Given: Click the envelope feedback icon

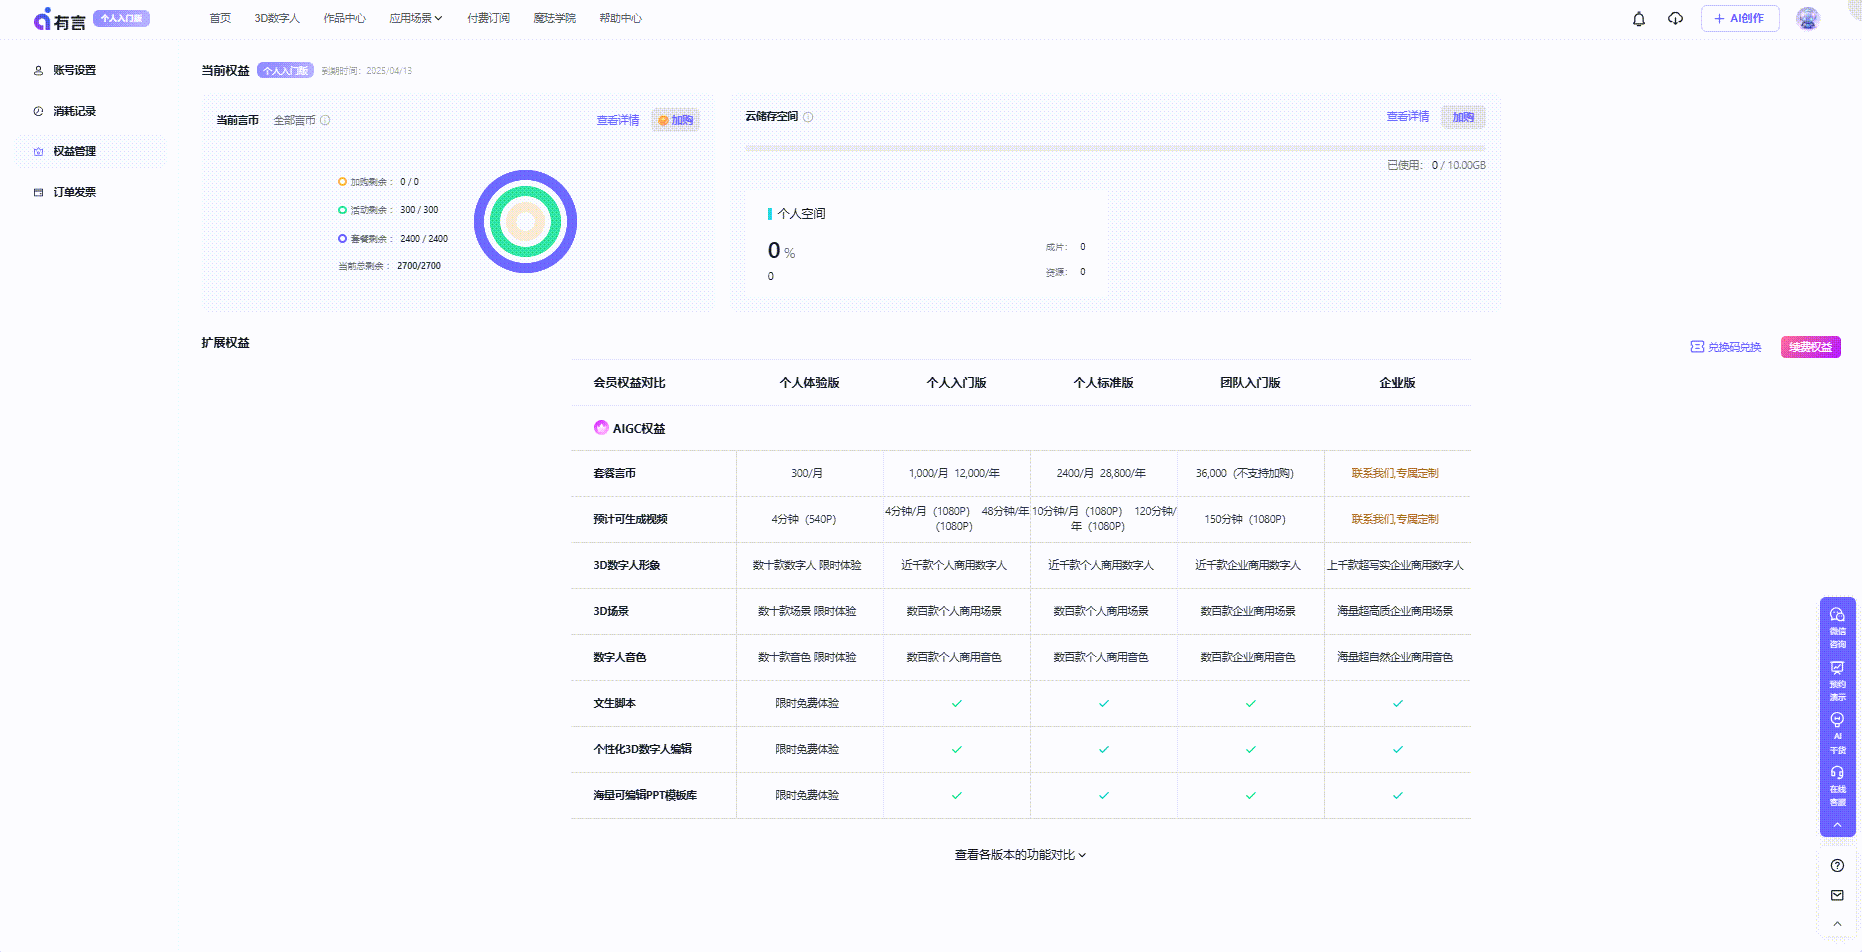Looking at the screenshot, I should (1837, 895).
